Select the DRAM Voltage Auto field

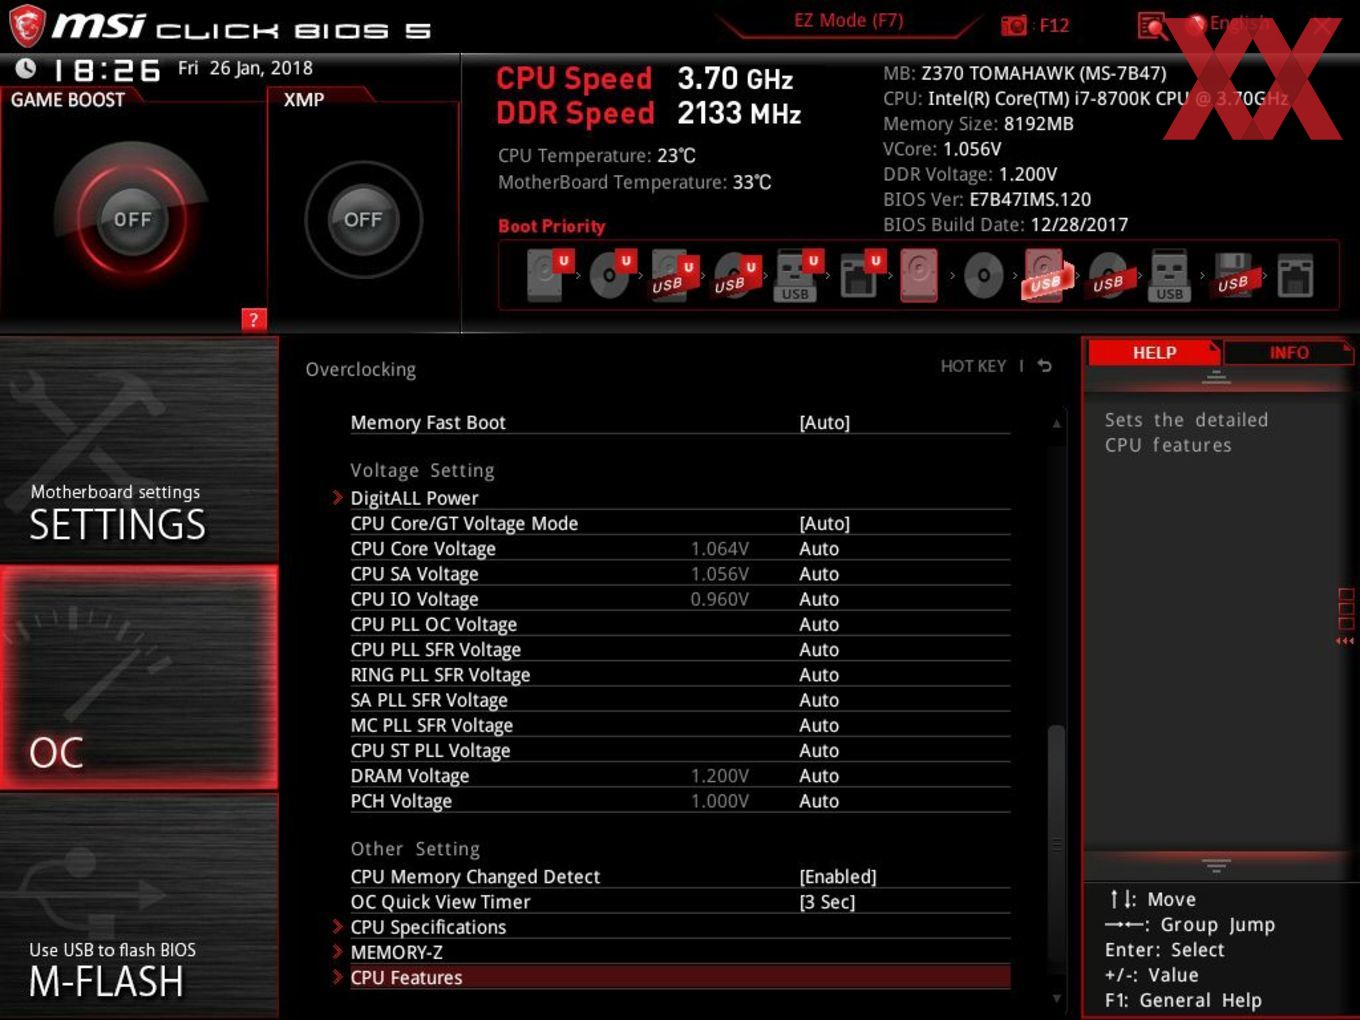coord(819,775)
